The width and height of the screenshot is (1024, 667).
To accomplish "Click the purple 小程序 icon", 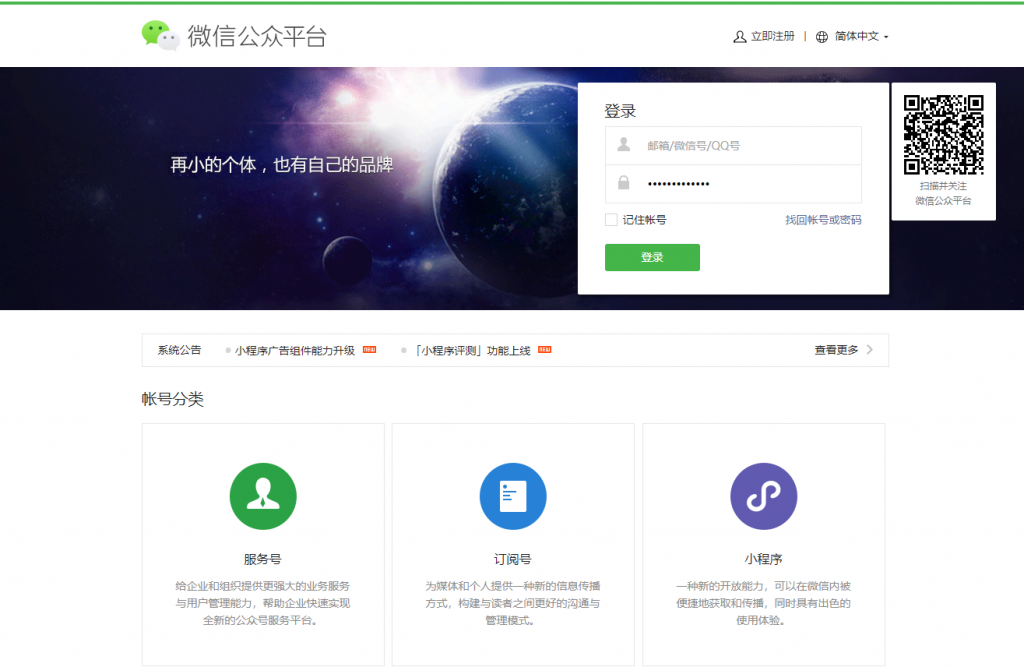I will coord(763,496).
